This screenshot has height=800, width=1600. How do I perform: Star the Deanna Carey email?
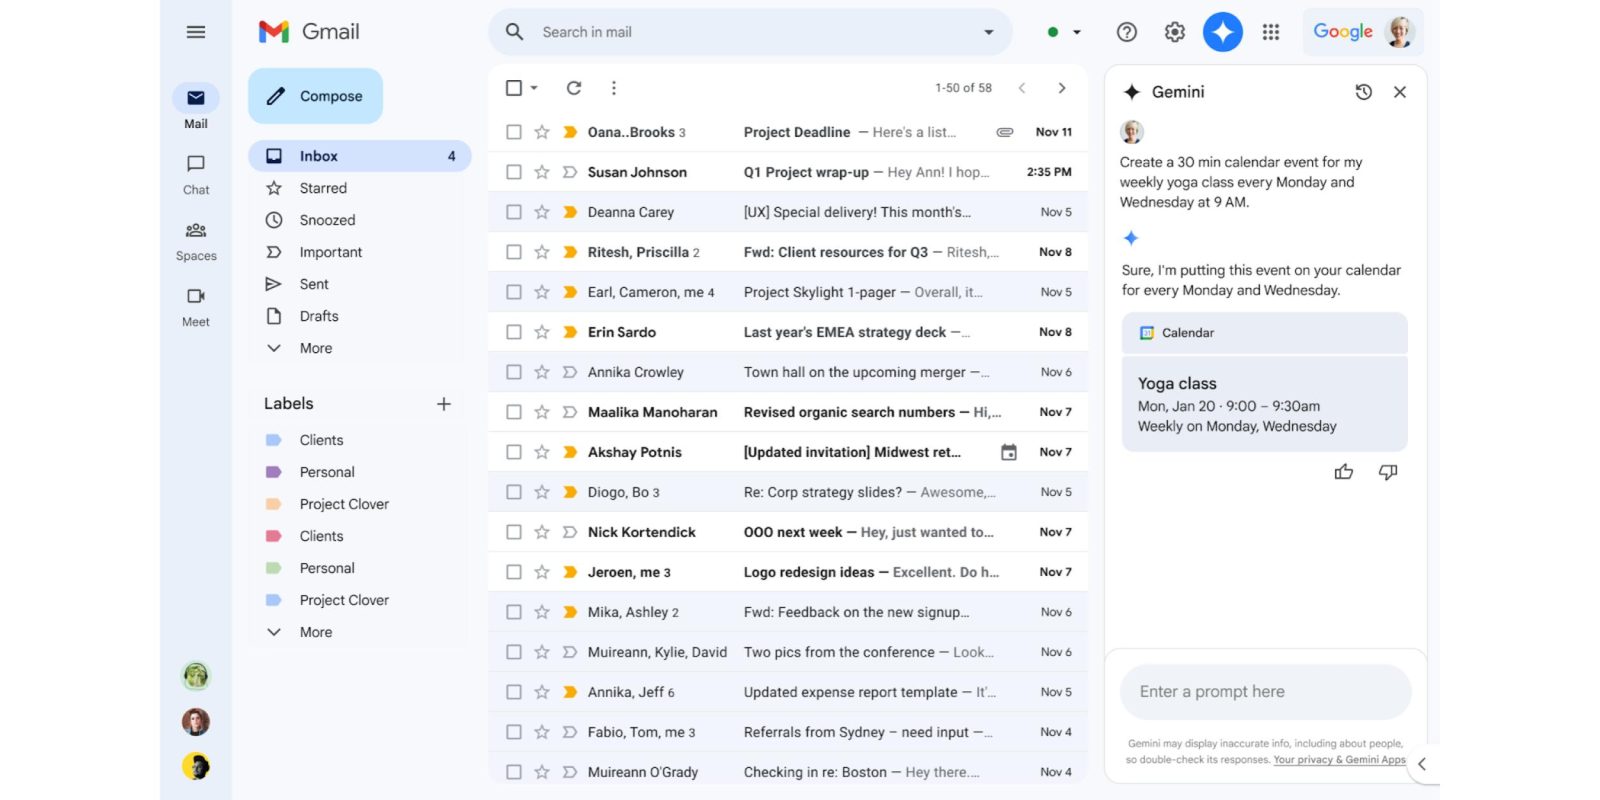[x=542, y=212]
